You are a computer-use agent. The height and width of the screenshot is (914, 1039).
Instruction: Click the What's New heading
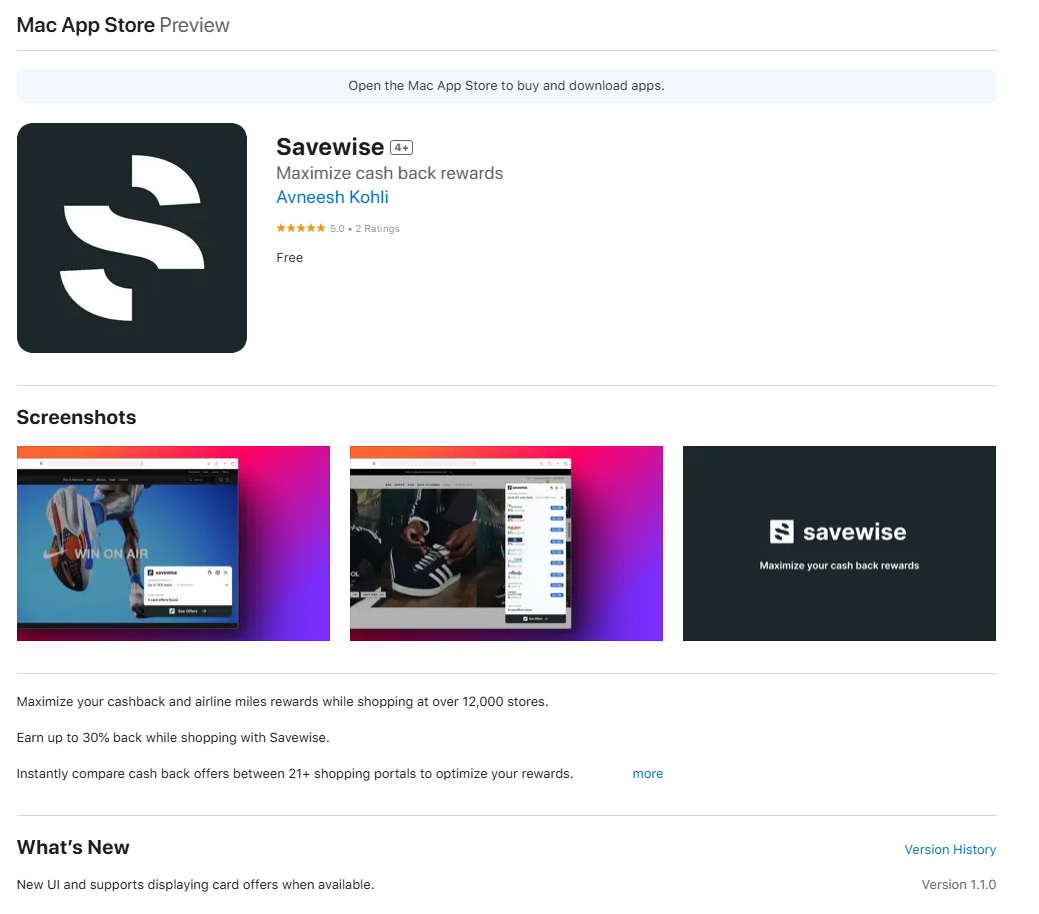pyautogui.click(x=73, y=848)
